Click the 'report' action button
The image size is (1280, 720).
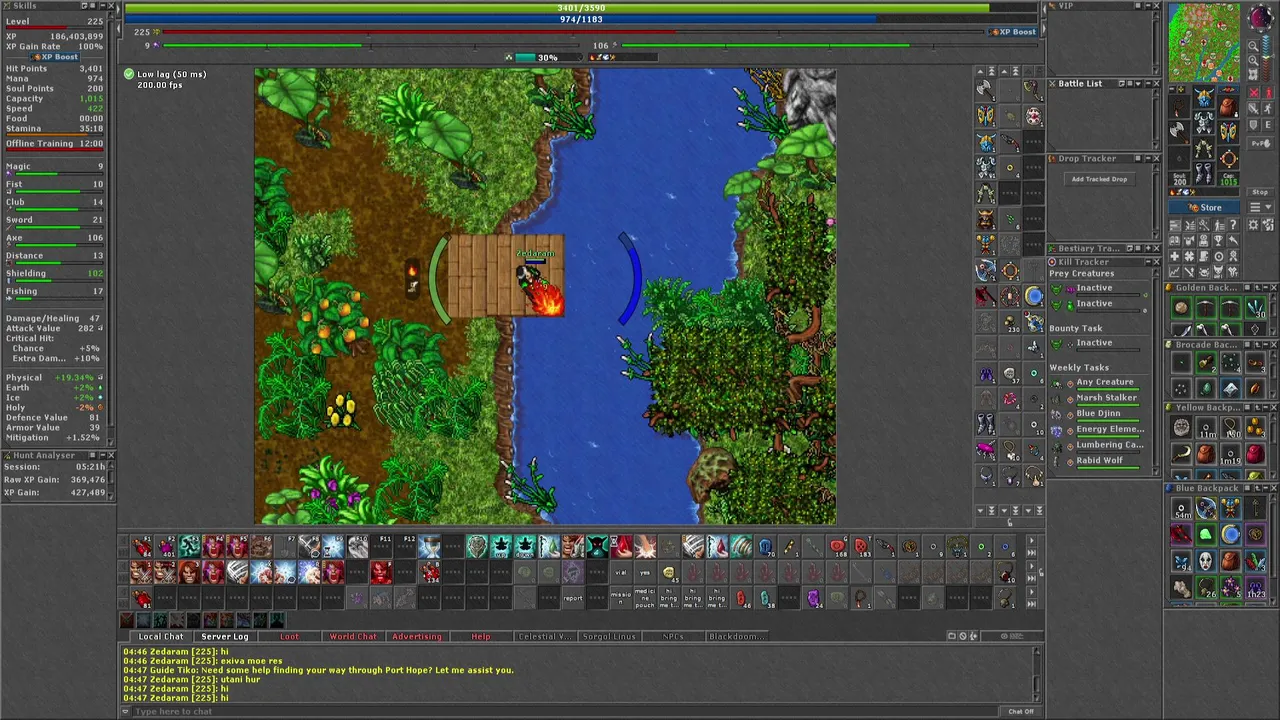point(573,598)
